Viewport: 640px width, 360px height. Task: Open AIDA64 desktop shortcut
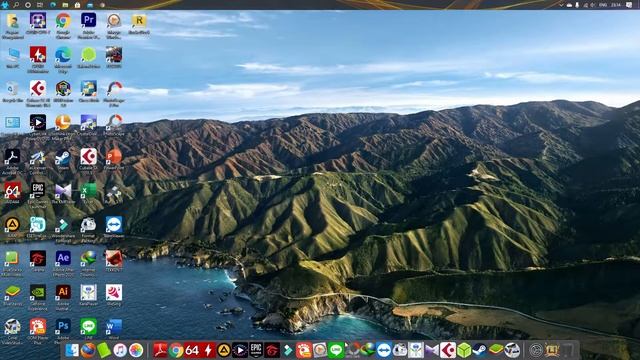click(12, 190)
